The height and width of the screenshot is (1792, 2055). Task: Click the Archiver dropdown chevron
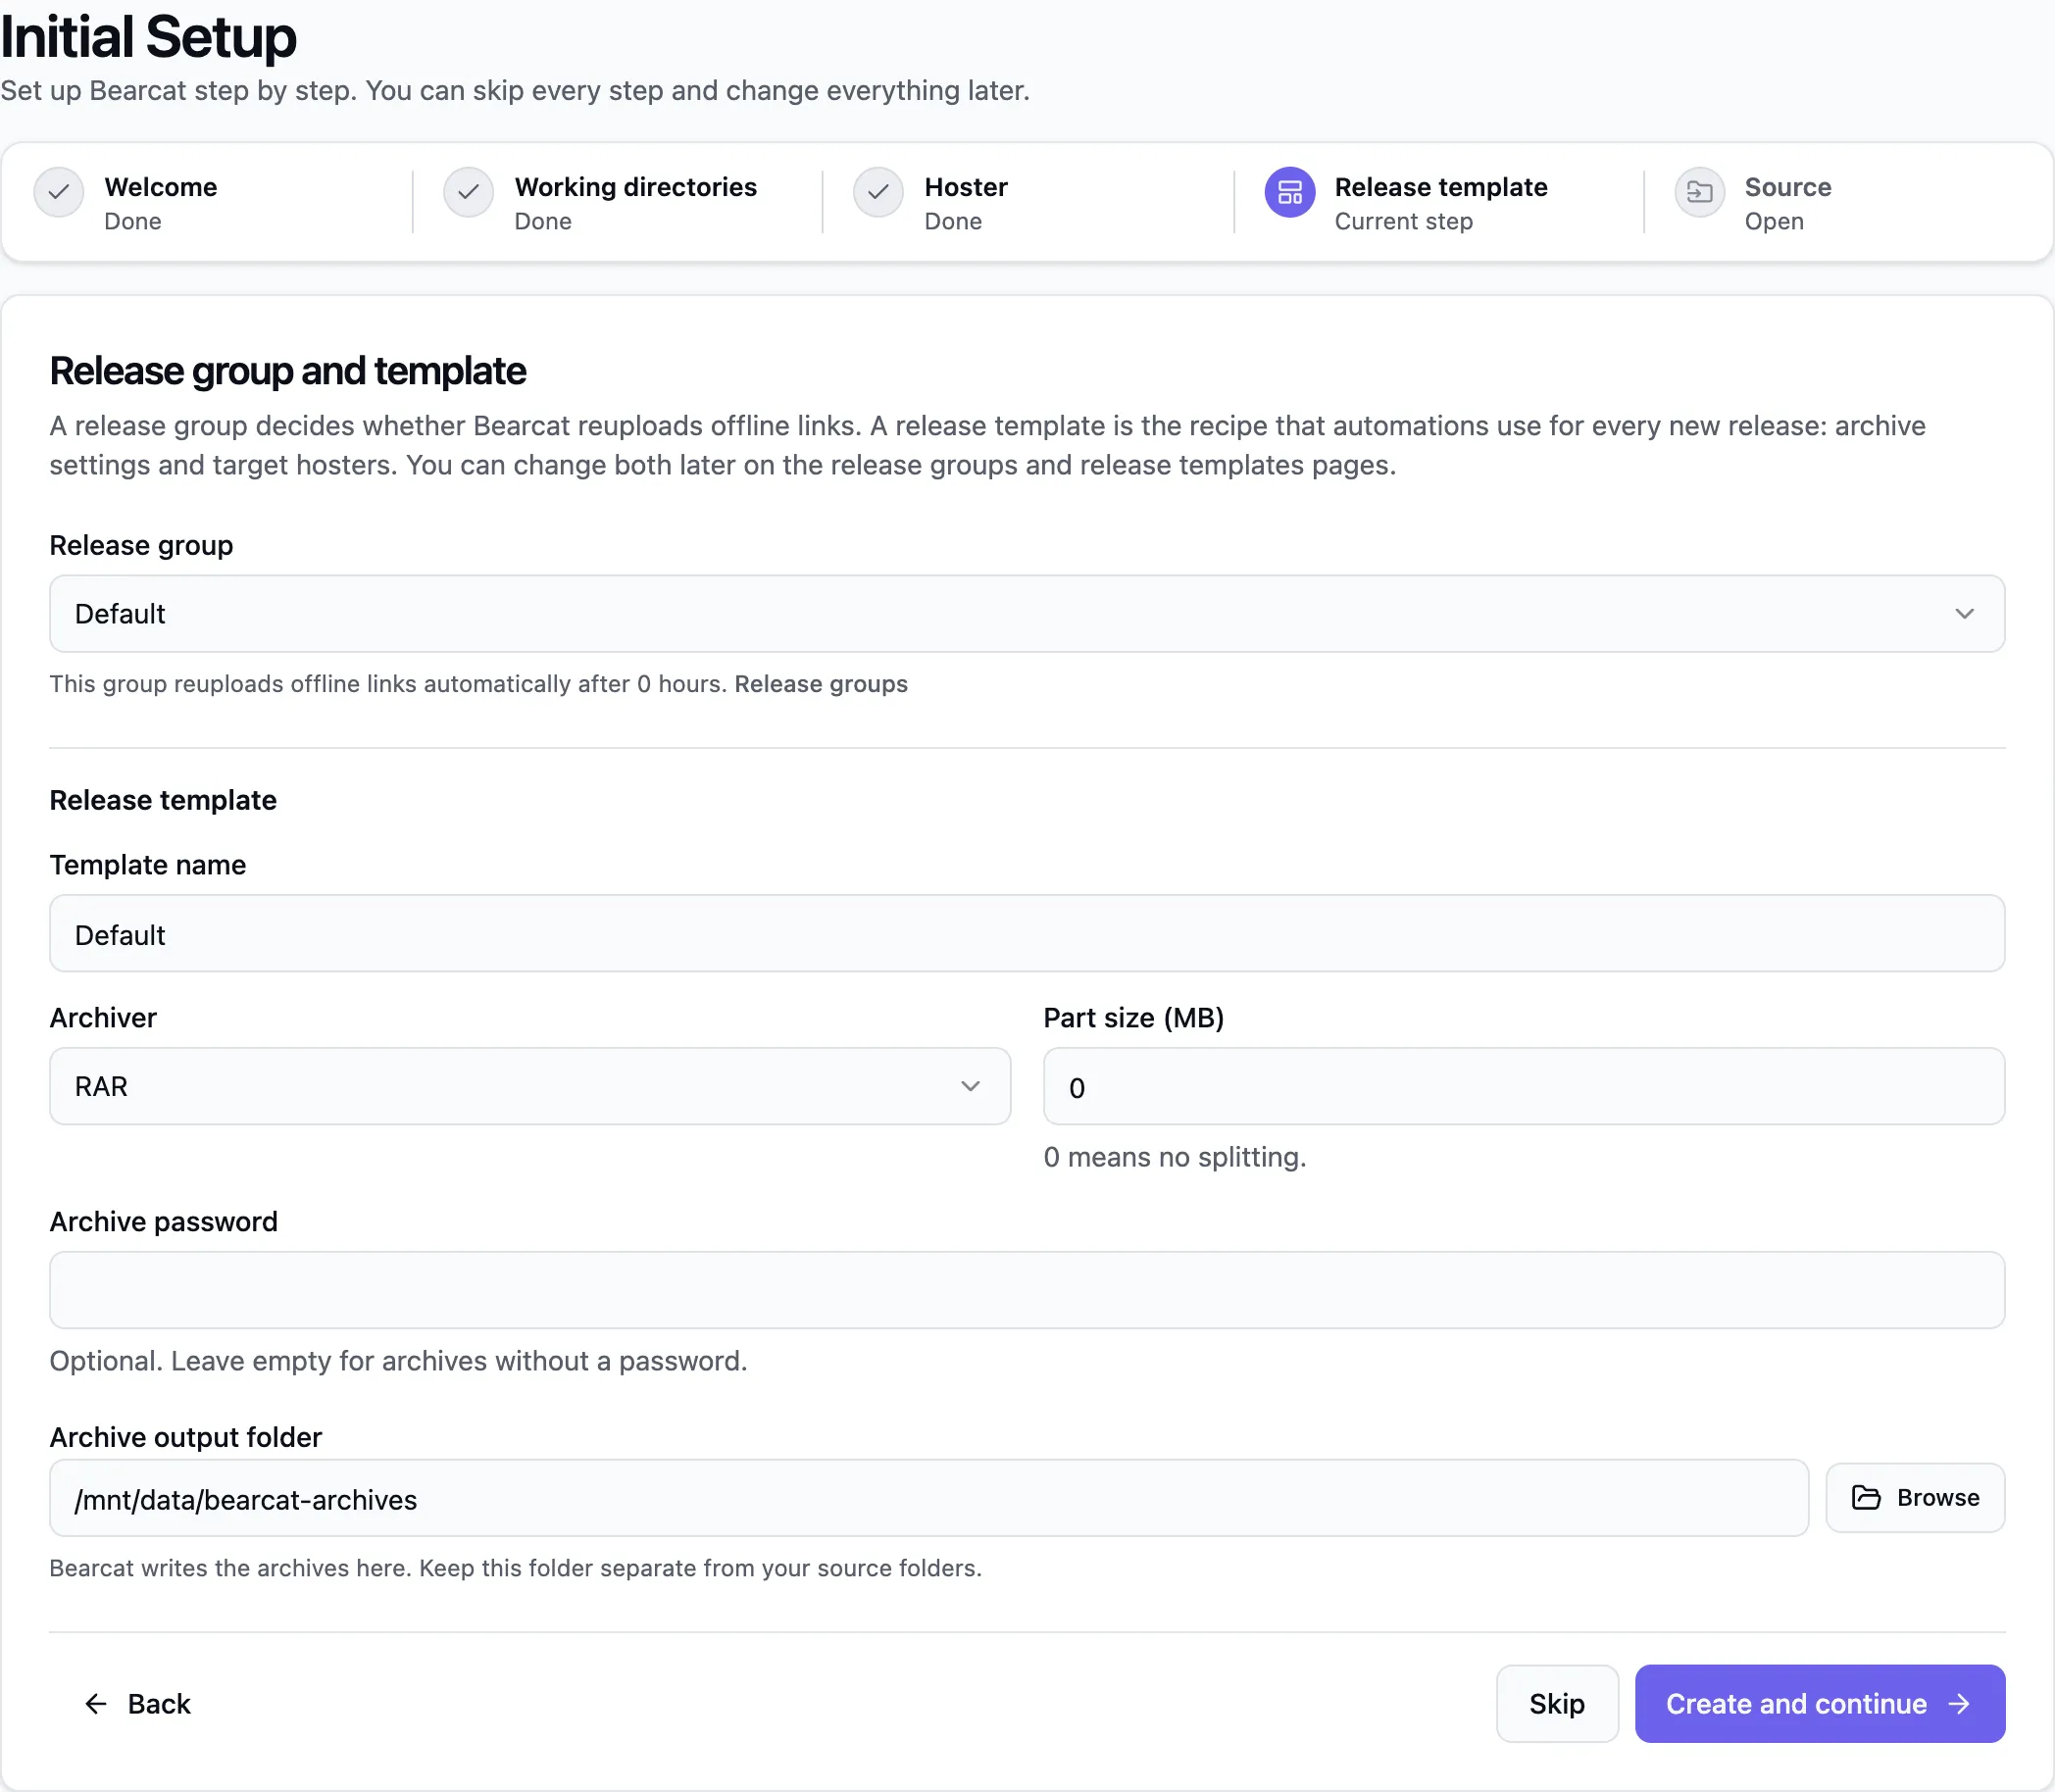click(970, 1086)
